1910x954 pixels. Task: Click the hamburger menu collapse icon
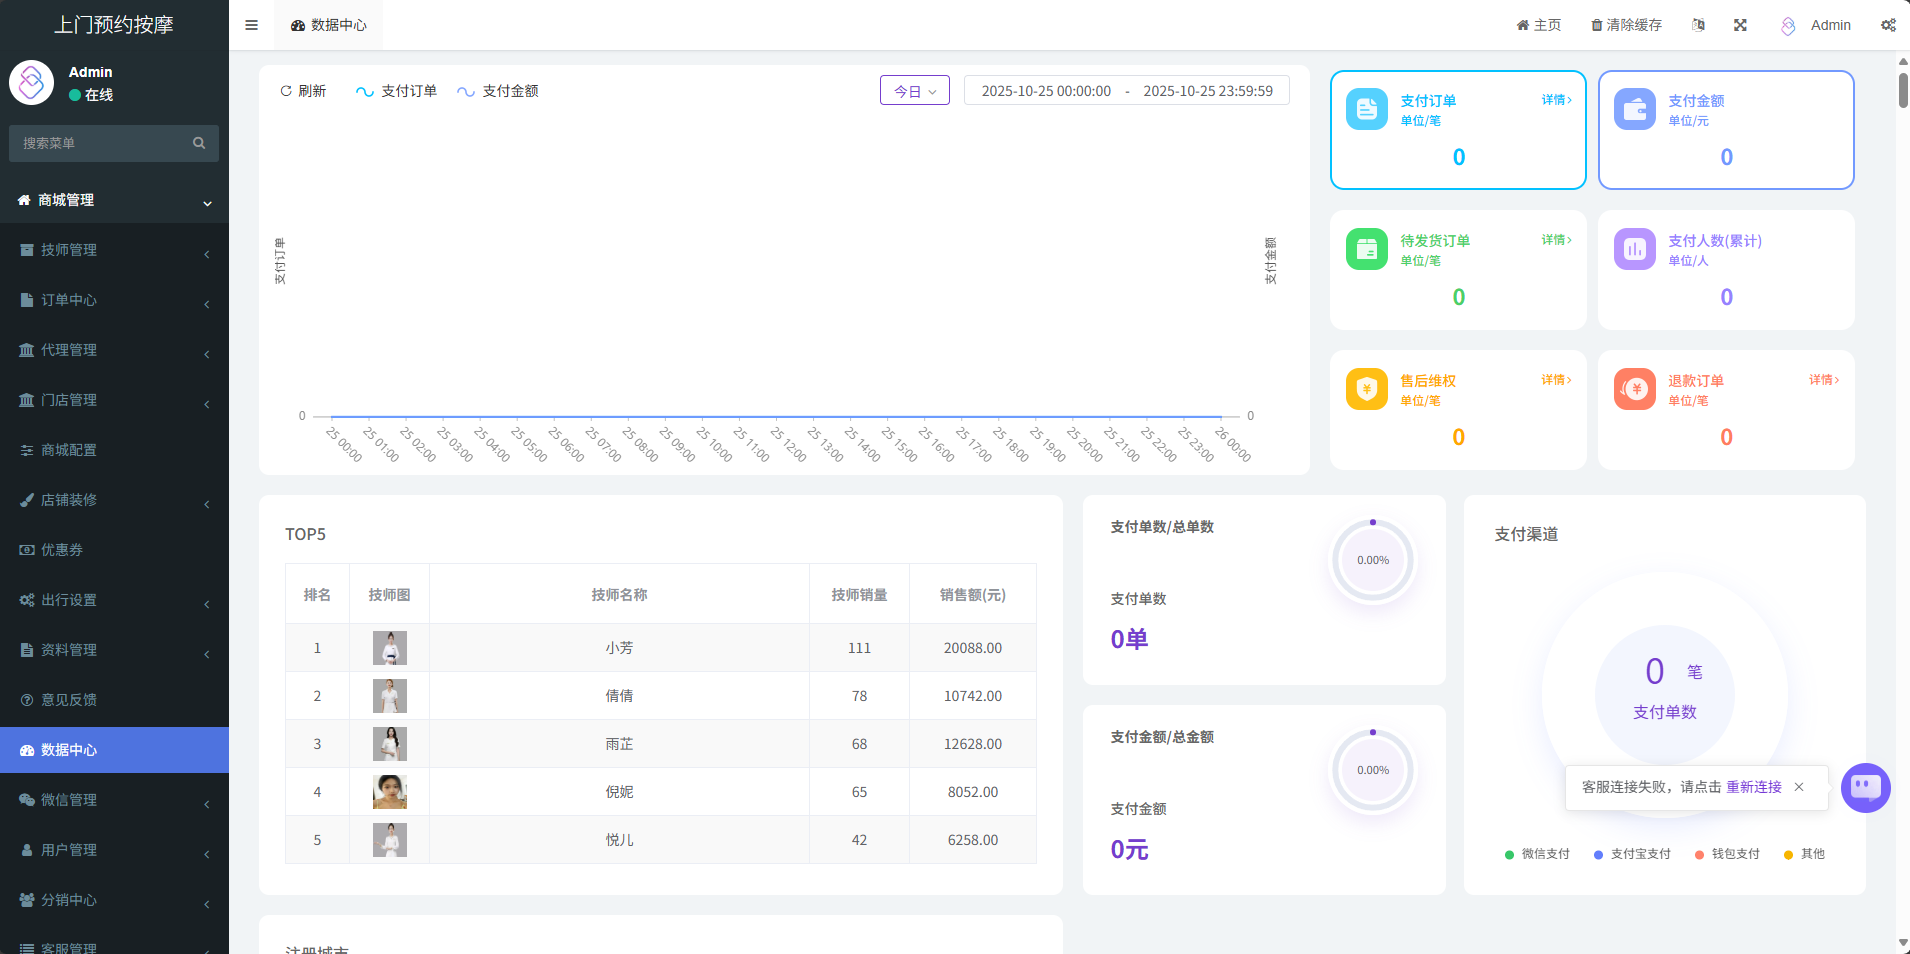[251, 25]
